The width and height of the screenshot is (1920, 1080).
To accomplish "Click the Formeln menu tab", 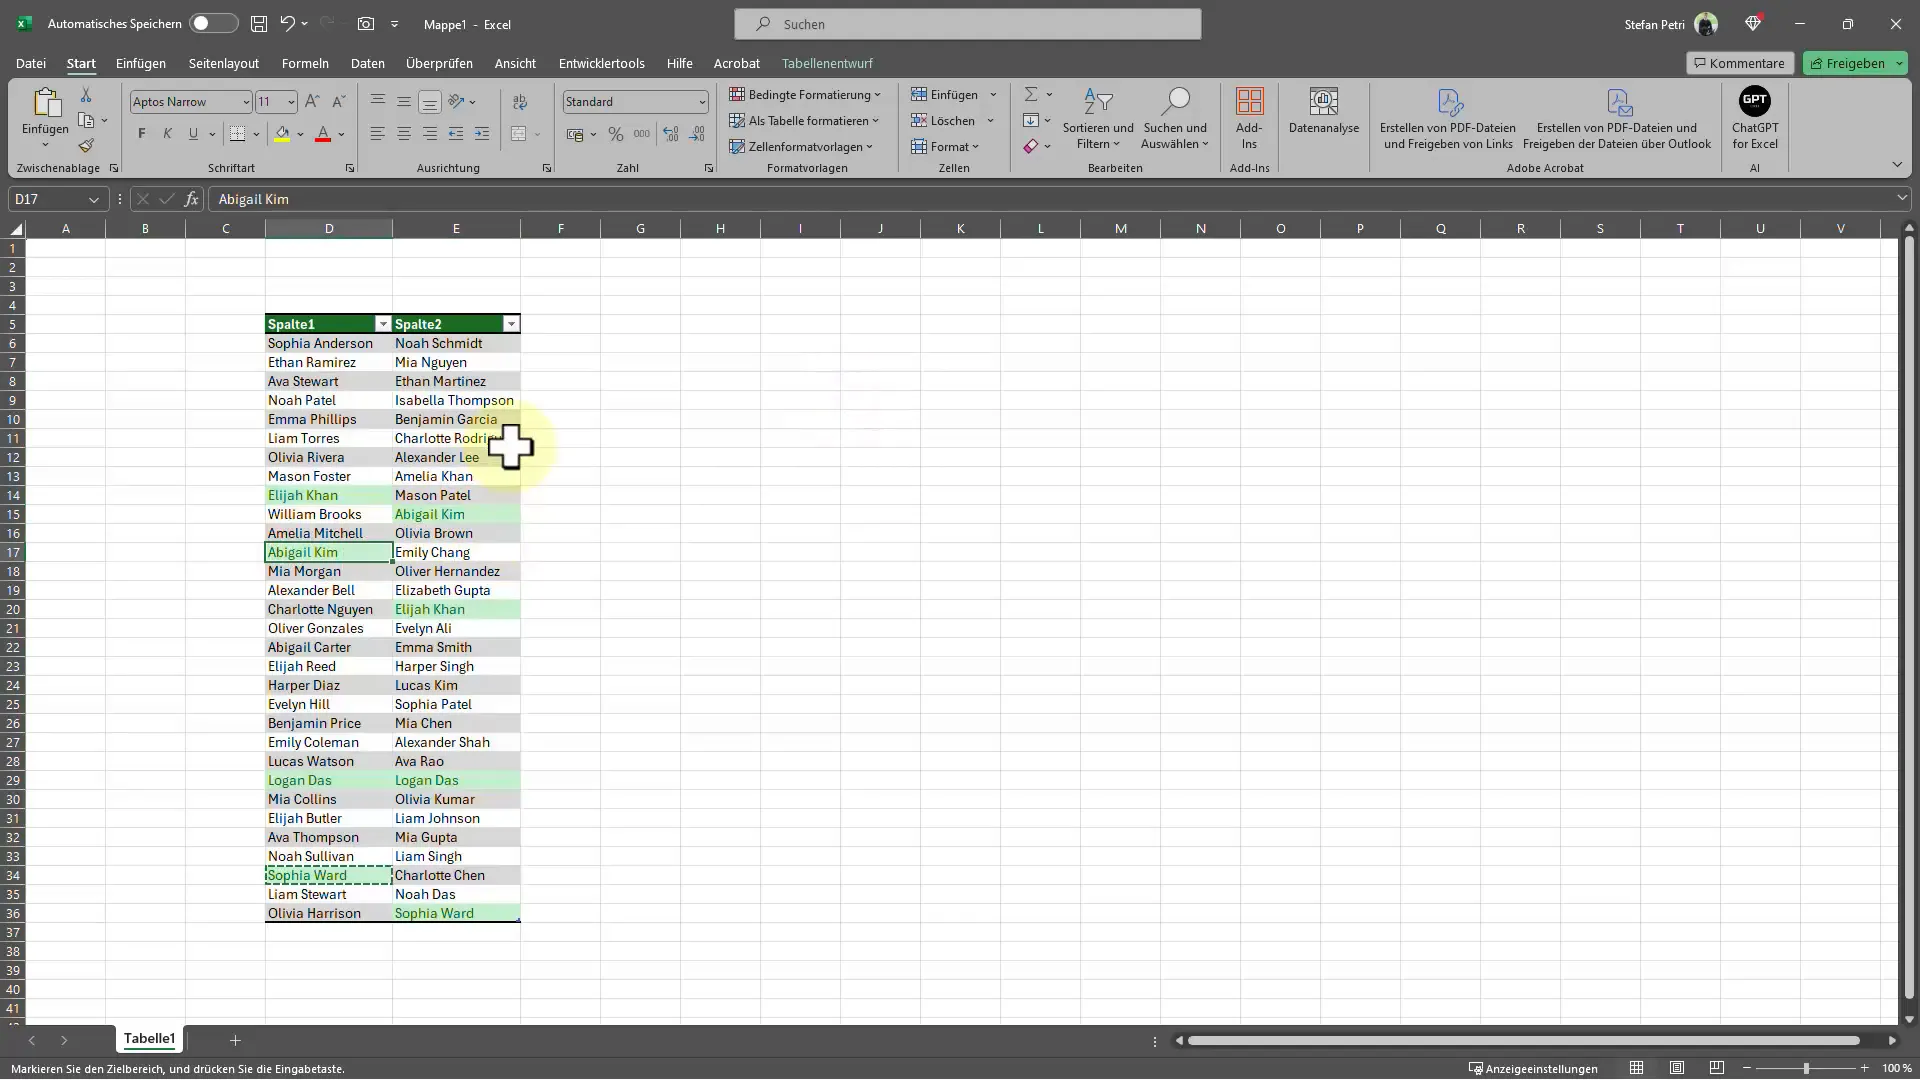I will pos(305,62).
